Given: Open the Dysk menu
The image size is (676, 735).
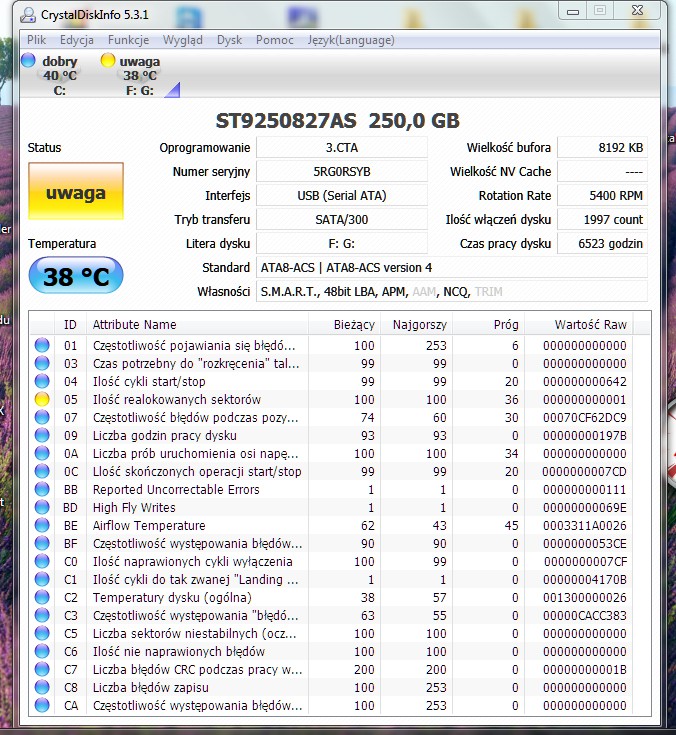Looking at the screenshot, I should coord(229,40).
